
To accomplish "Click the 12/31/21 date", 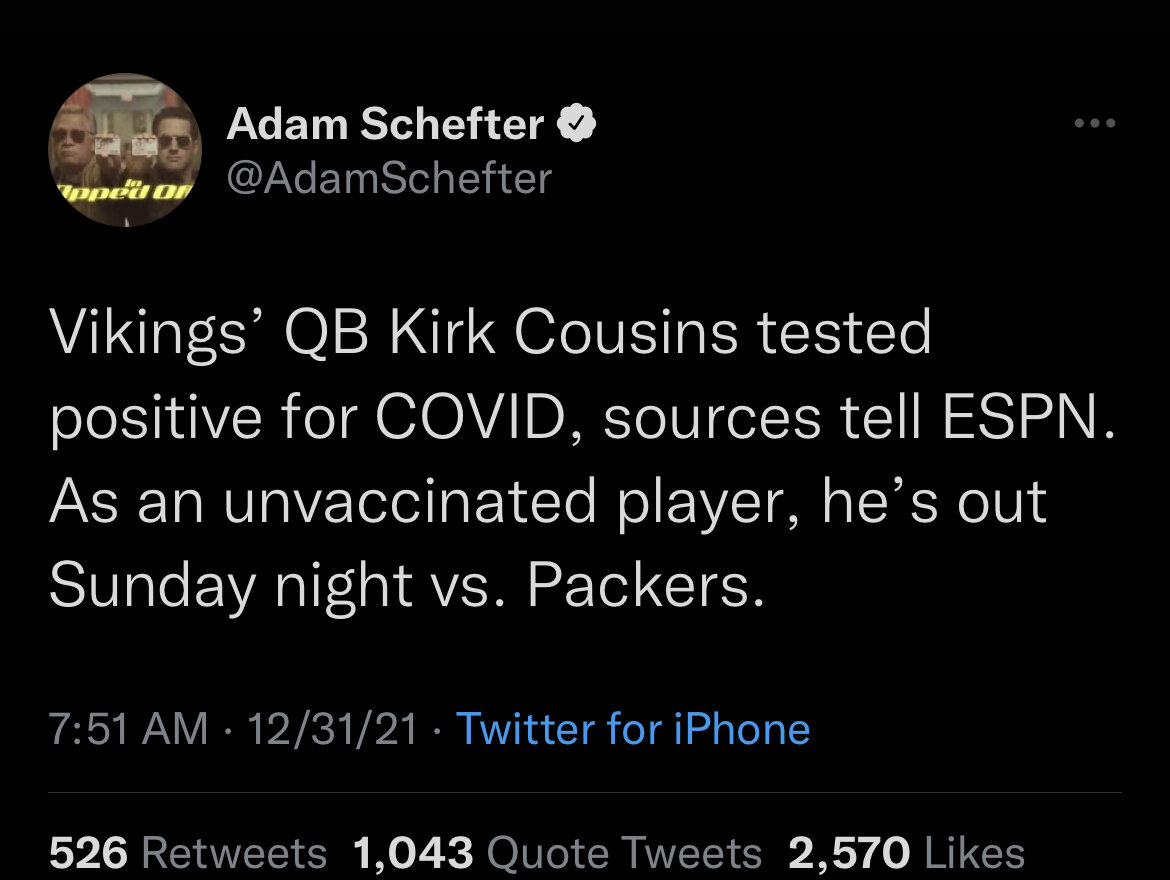I will (332, 728).
